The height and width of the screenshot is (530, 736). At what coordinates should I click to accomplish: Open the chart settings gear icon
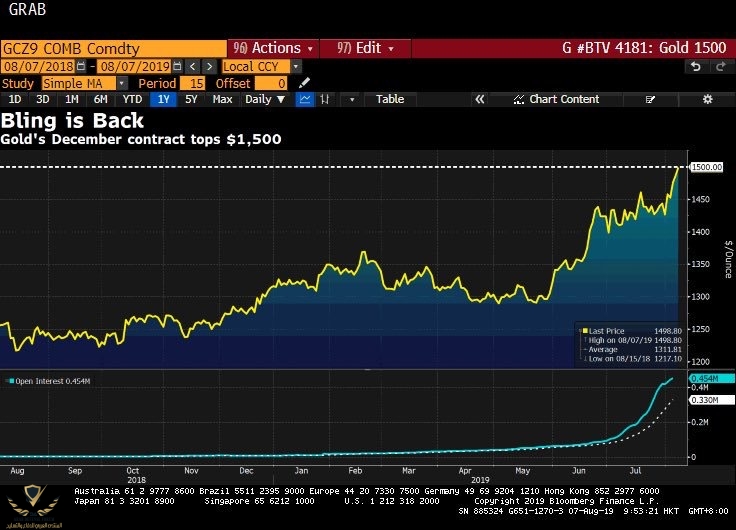click(x=707, y=99)
